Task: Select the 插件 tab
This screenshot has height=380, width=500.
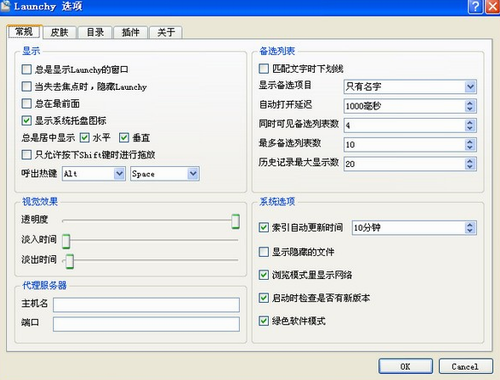Action: [131, 32]
